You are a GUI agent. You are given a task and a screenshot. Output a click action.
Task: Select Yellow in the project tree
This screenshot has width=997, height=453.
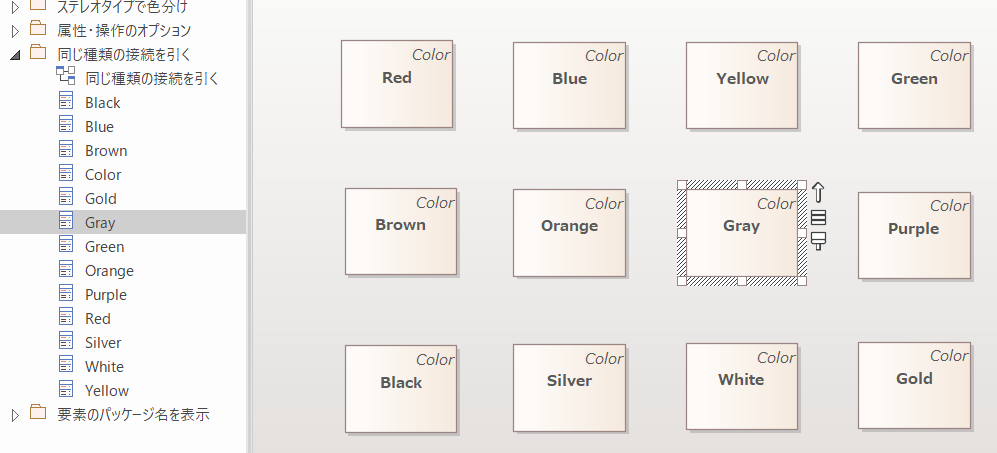coord(107,390)
